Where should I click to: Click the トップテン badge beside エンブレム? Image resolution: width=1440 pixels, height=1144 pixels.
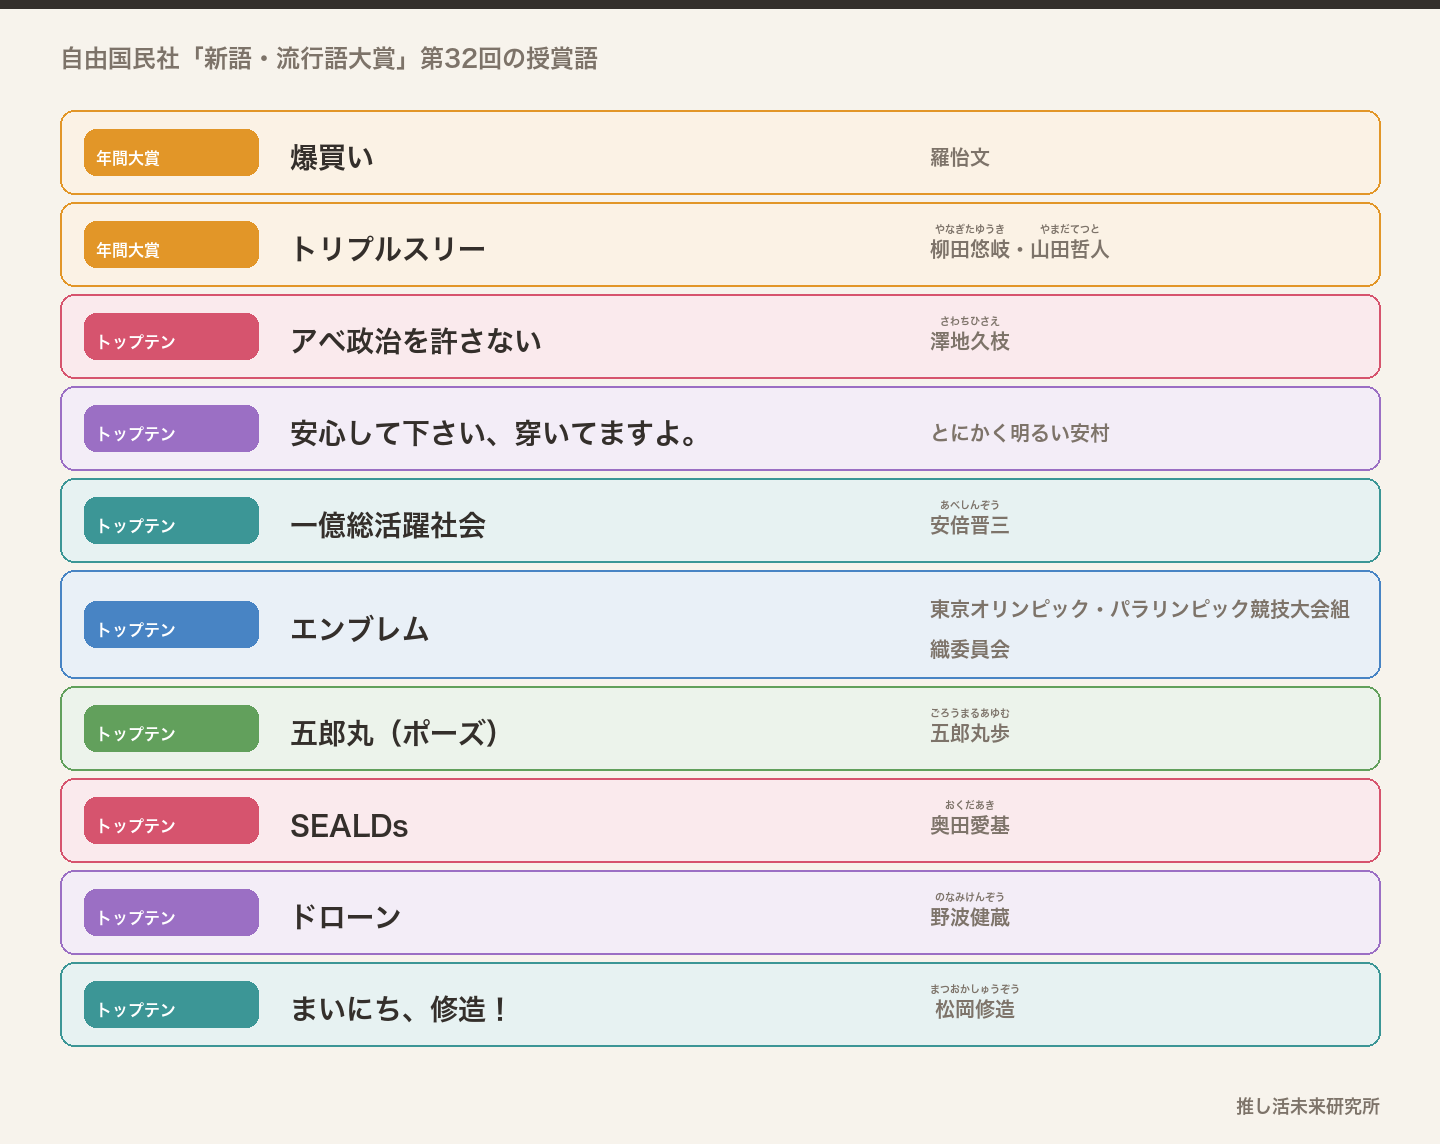pos(171,625)
